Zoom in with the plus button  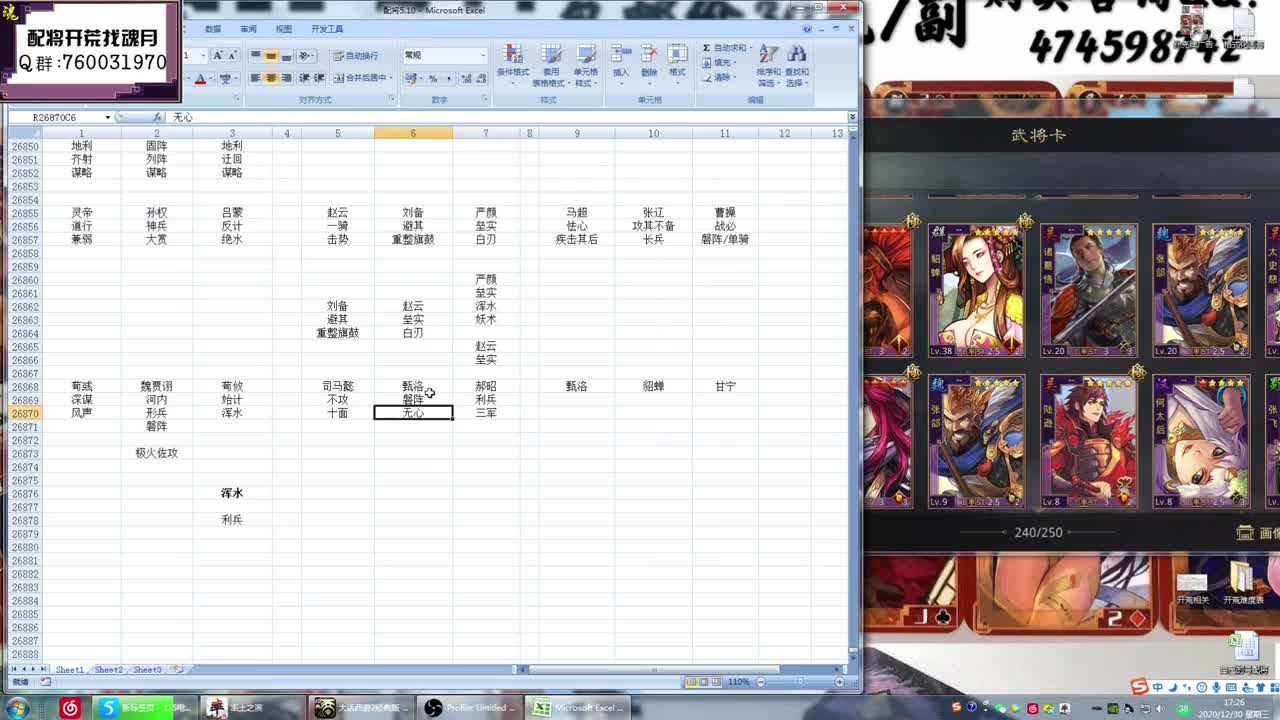coord(839,682)
